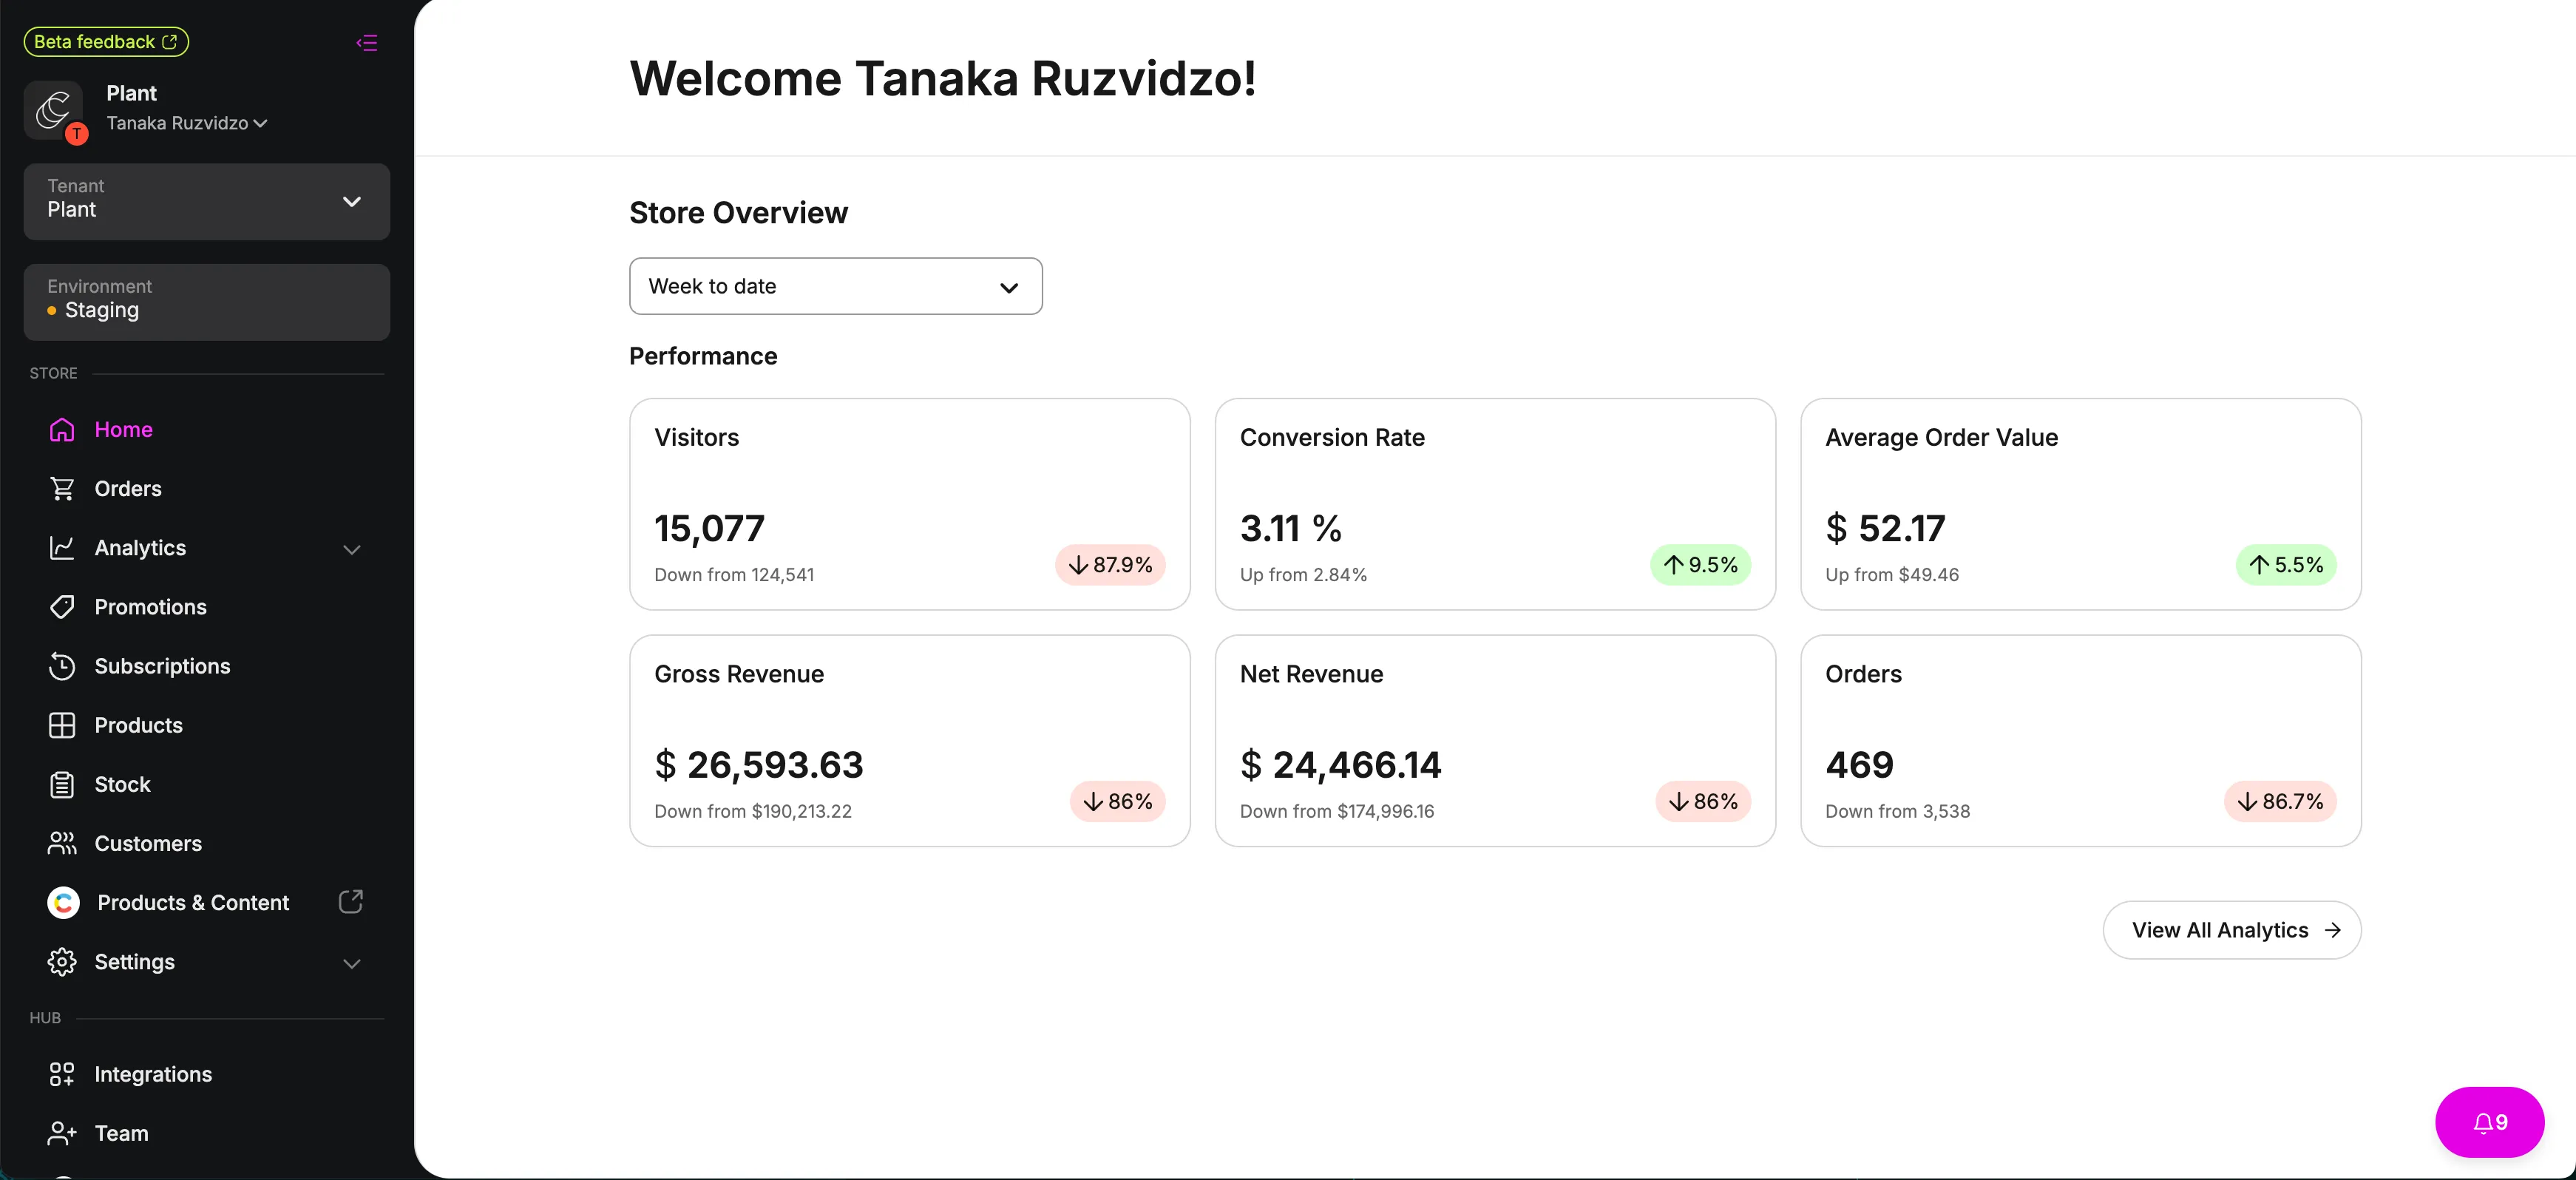Click View All Analytics button

coord(2232,931)
